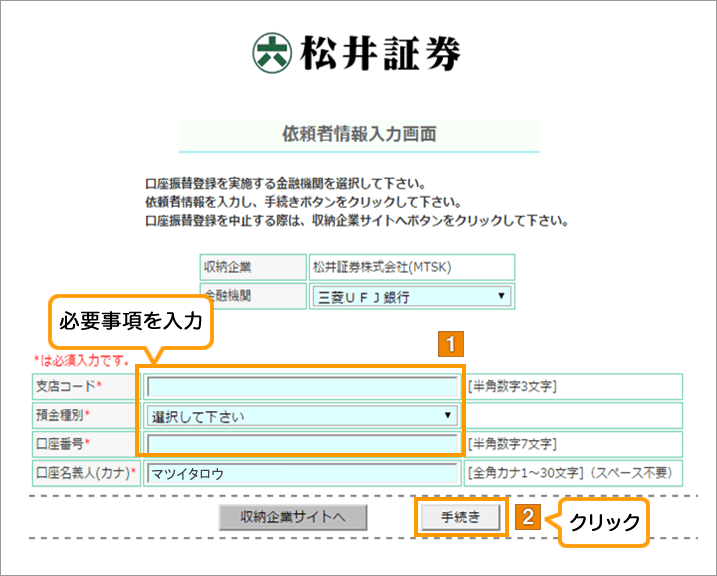Click the 依頼者情報入力画面 heading

(x=359, y=134)
